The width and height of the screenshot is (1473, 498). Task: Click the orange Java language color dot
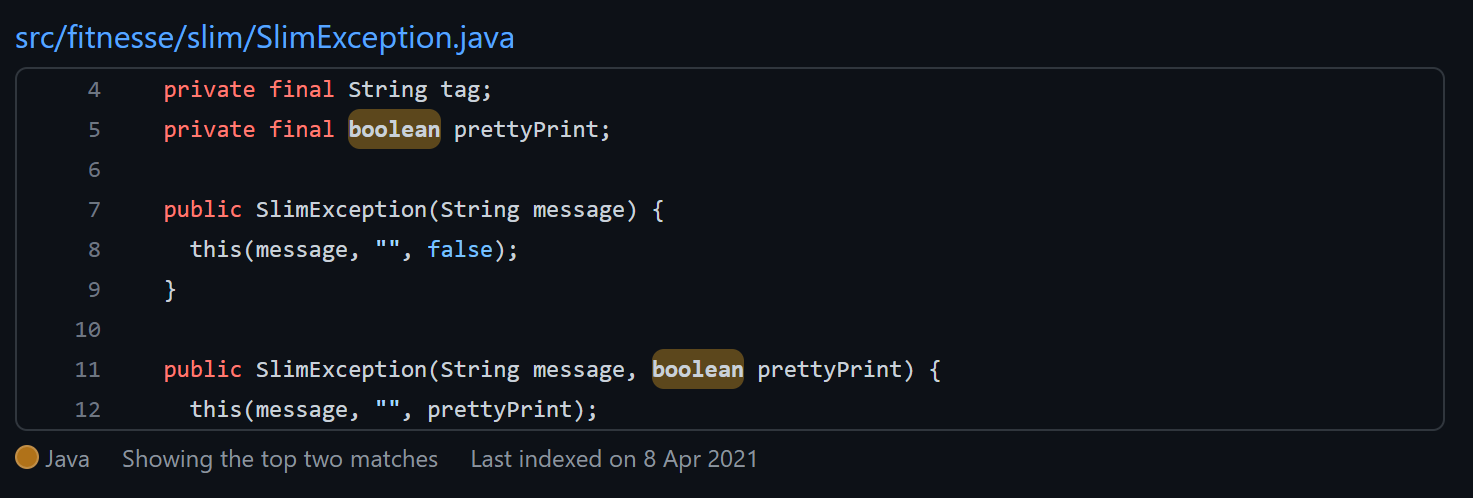pos(27,458)
